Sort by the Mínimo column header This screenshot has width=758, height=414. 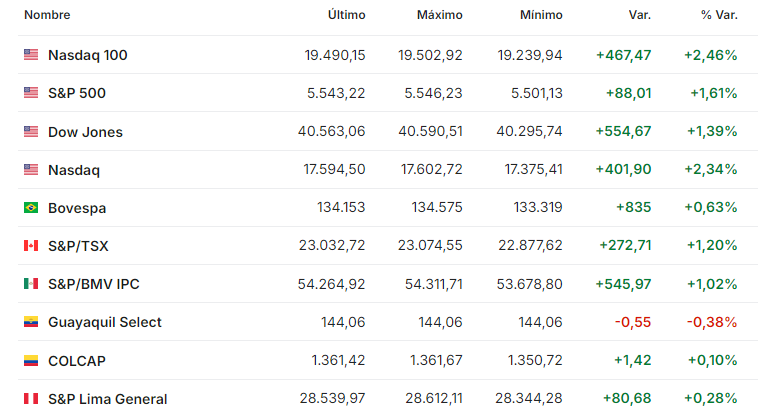pos(541,15)
